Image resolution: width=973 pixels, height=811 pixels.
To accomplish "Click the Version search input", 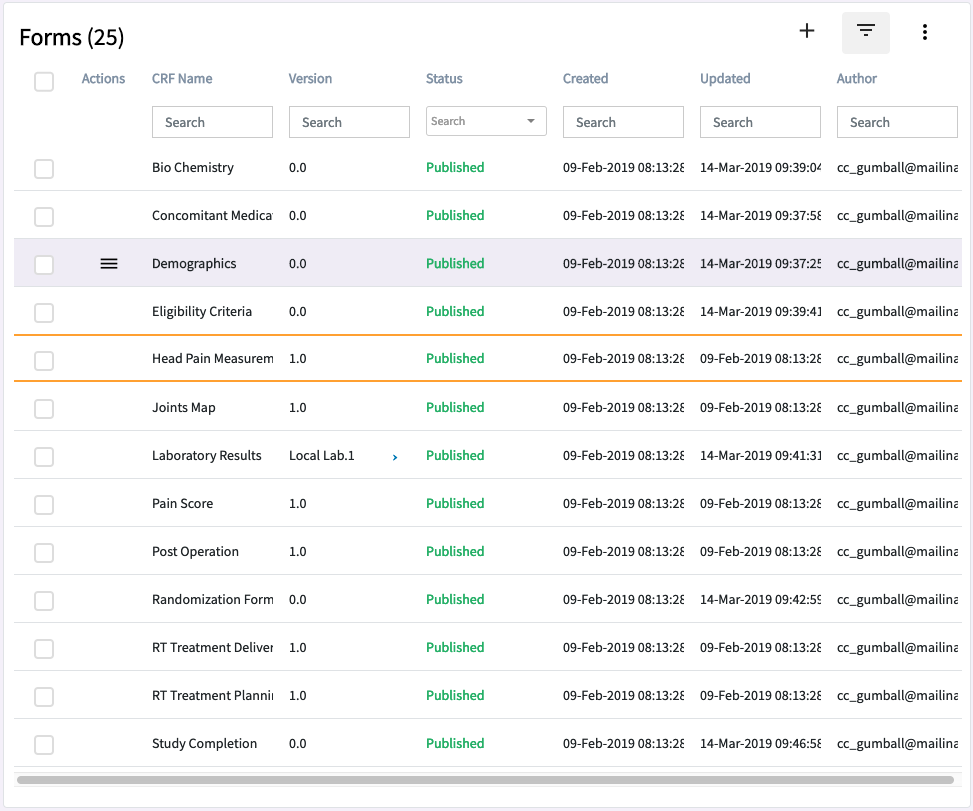I will tap(349, 122).
